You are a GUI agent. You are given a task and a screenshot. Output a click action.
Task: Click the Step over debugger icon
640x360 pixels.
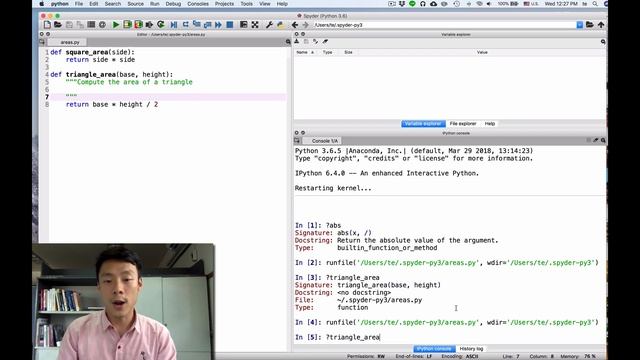(x=185, y=25)
